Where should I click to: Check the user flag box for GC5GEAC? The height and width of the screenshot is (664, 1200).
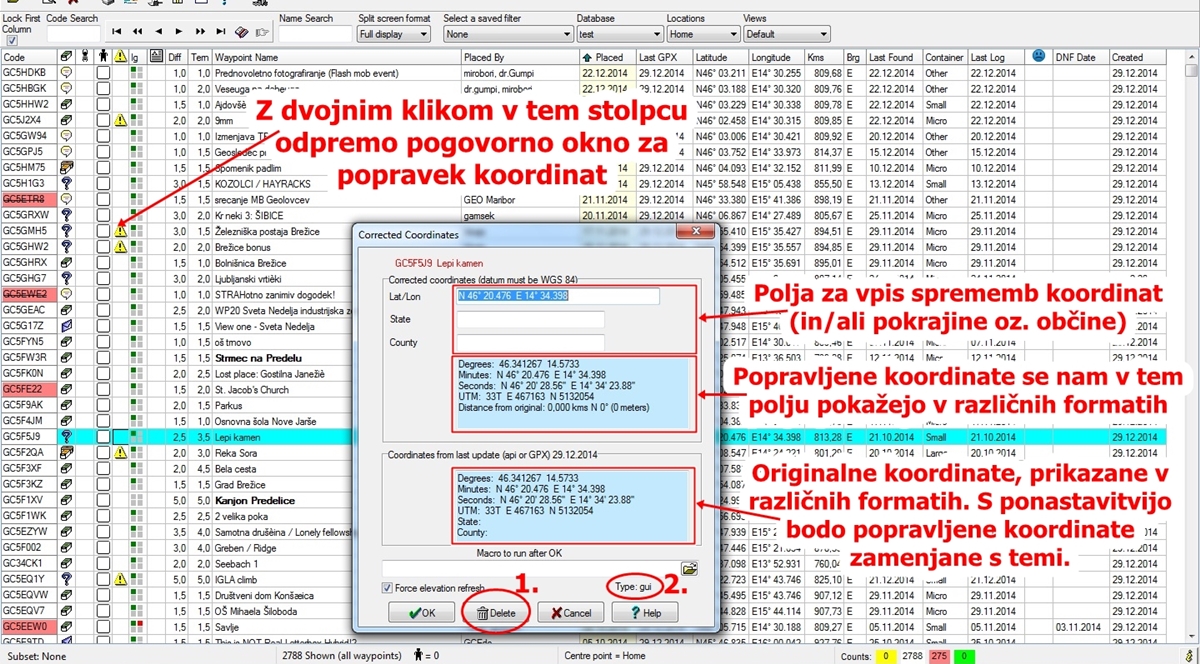[102, 310]
